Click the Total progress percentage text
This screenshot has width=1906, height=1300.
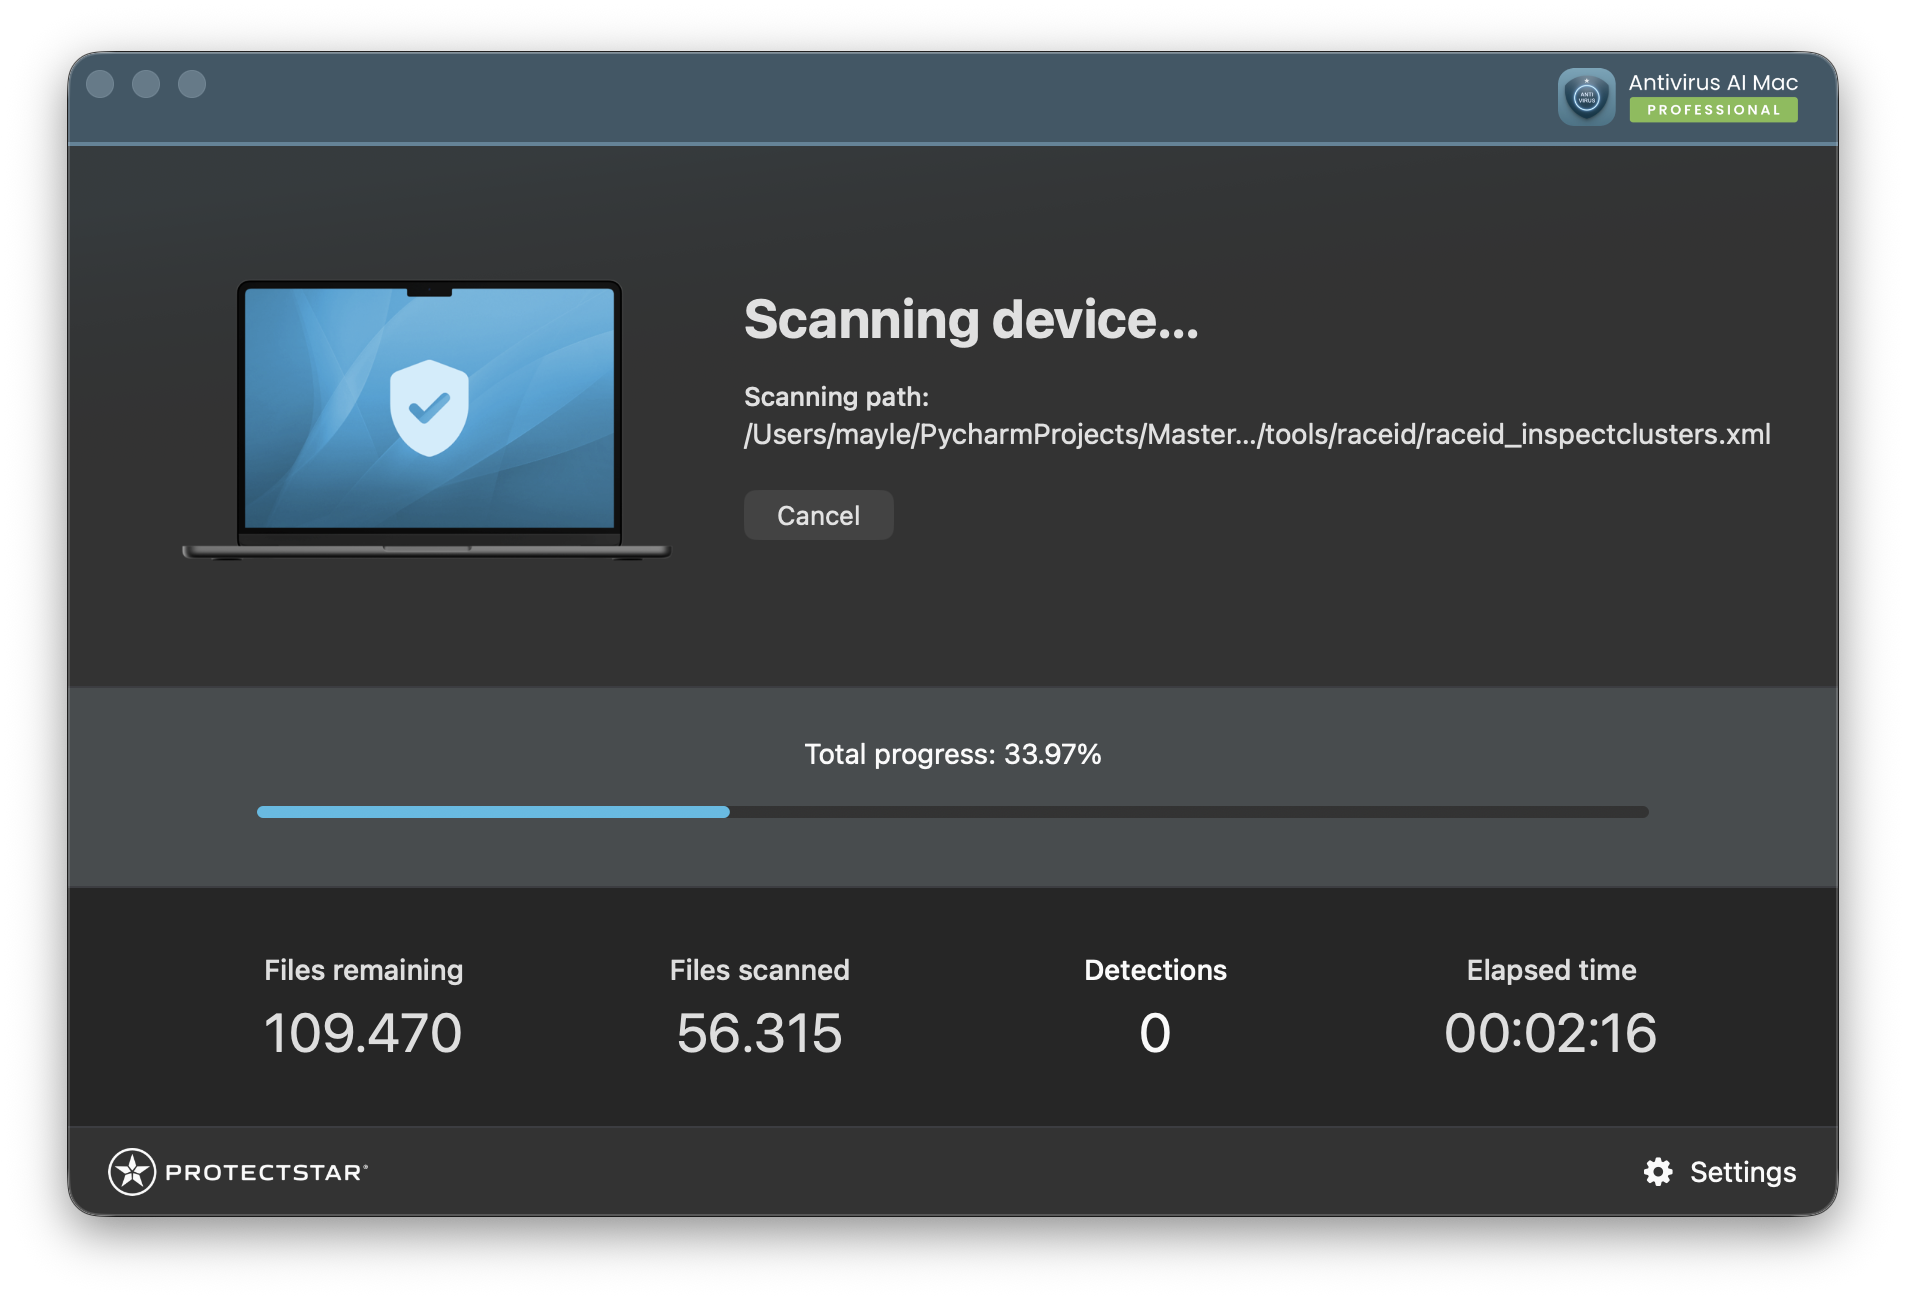tap(952, 754)
